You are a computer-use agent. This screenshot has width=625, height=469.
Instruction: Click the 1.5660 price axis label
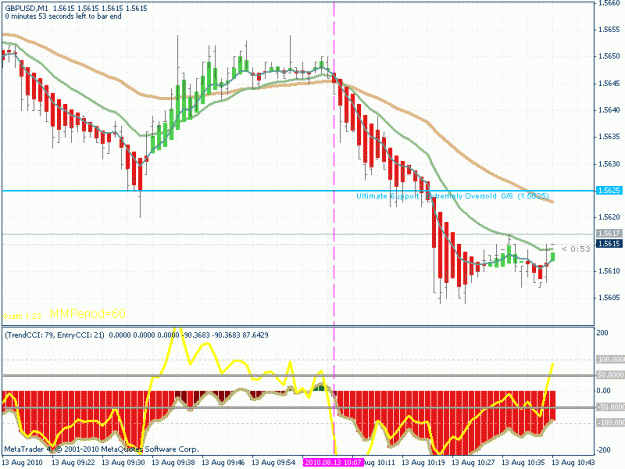pyautogui.click(x=609, y=3)
